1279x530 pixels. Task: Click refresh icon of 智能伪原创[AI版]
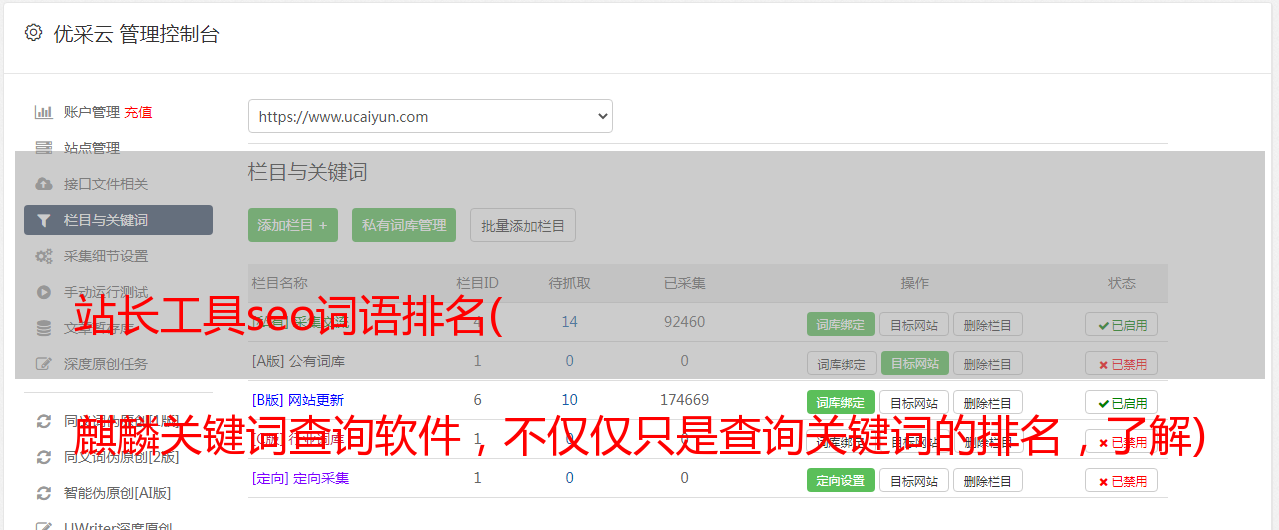coord(44,493)
